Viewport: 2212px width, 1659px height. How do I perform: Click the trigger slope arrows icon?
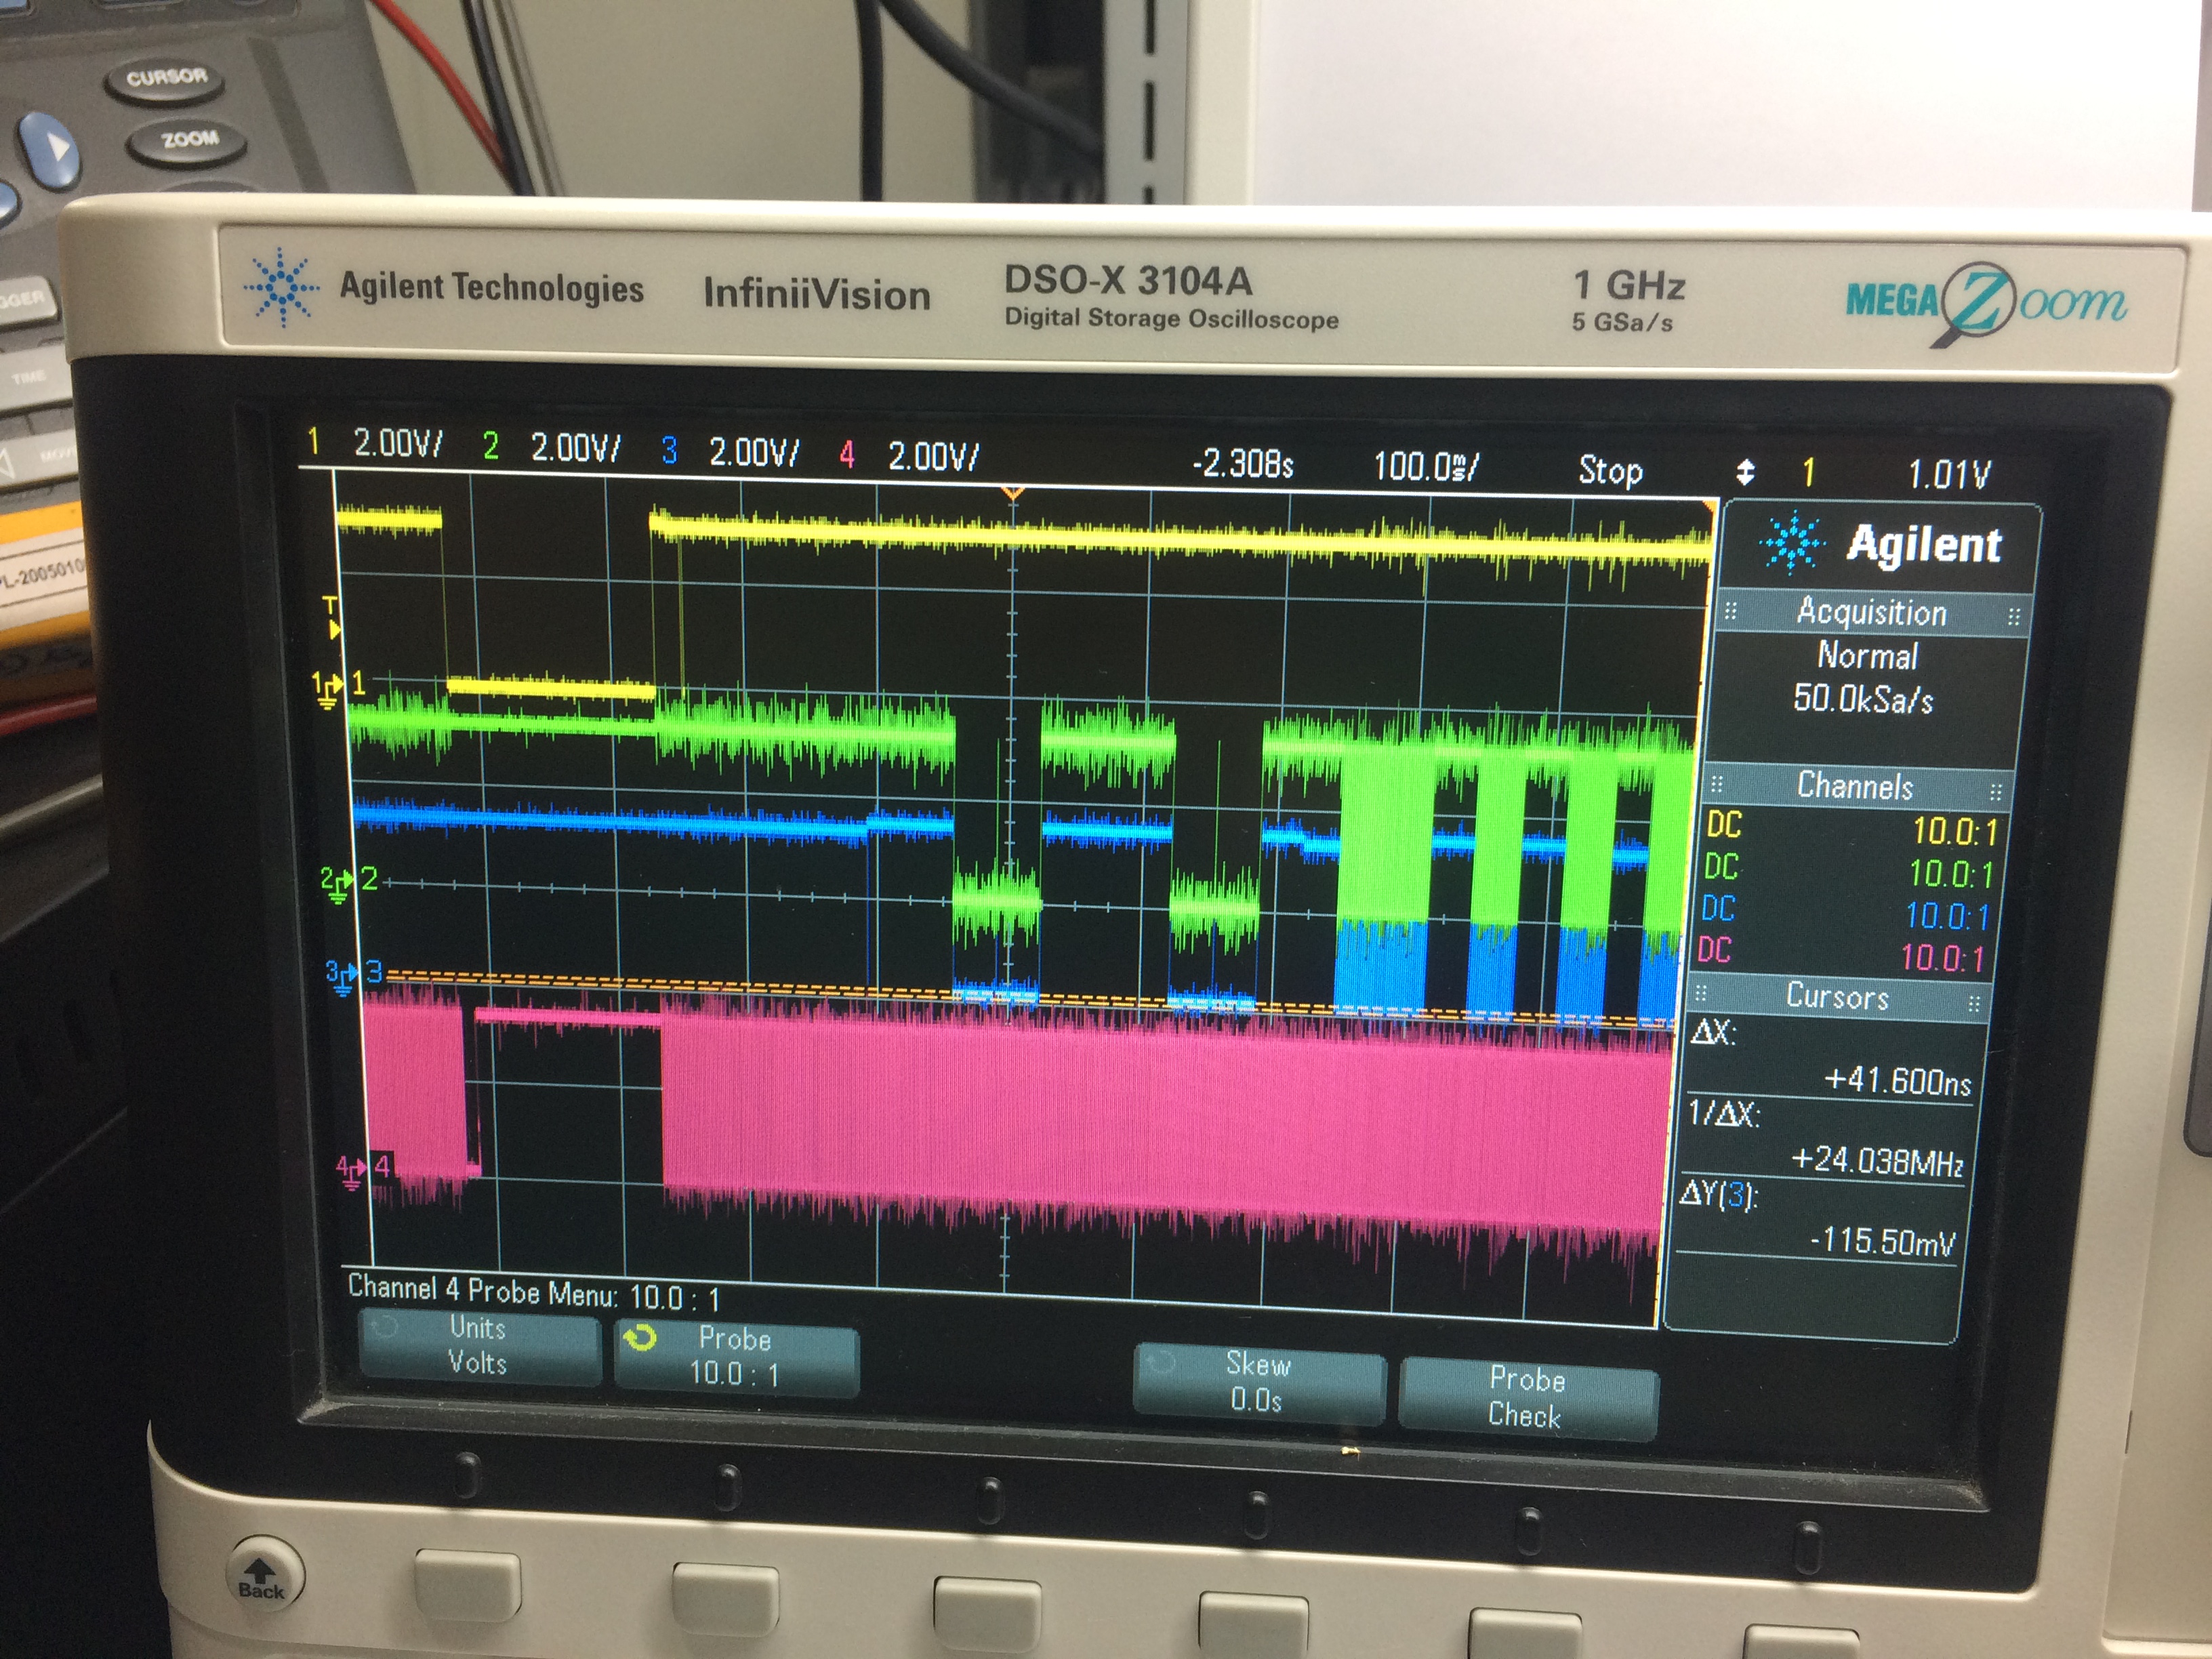click(1745, 472)
